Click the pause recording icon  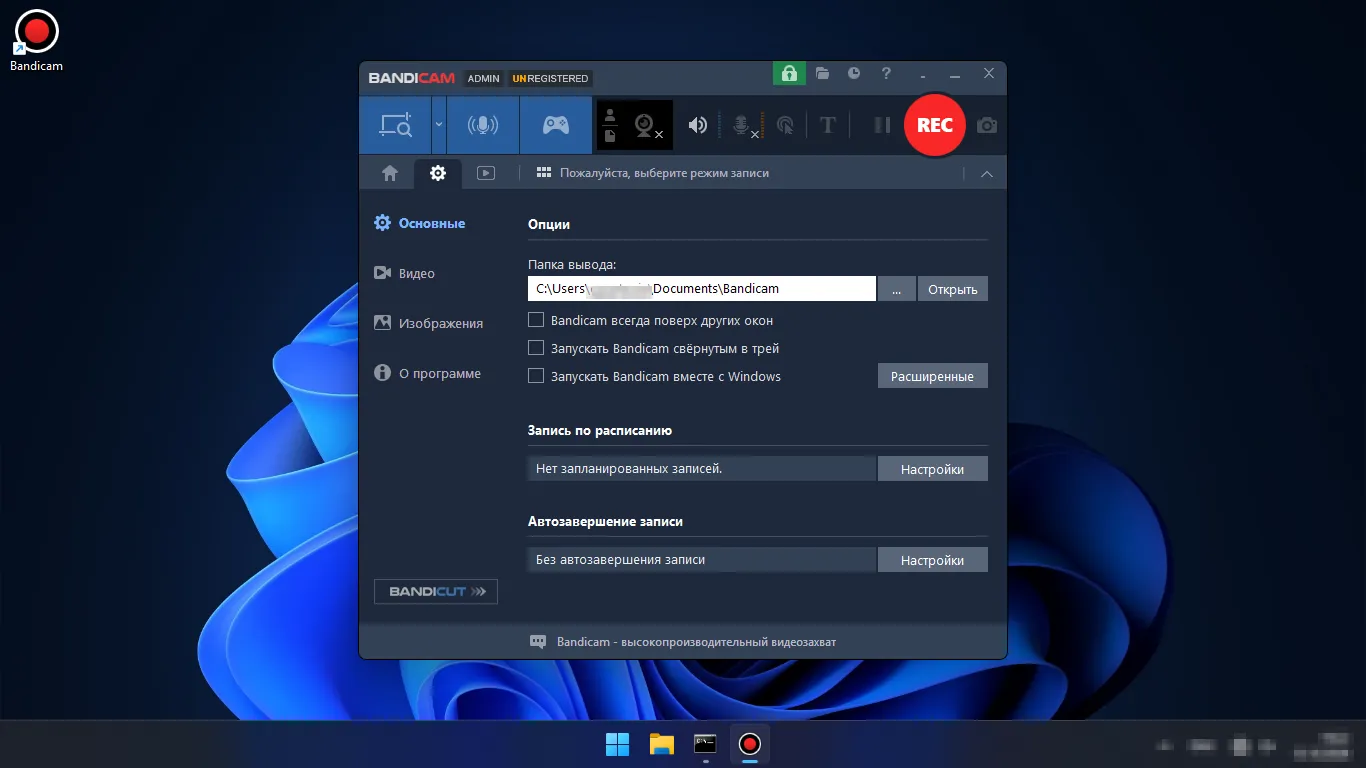[x=882, y=125]
